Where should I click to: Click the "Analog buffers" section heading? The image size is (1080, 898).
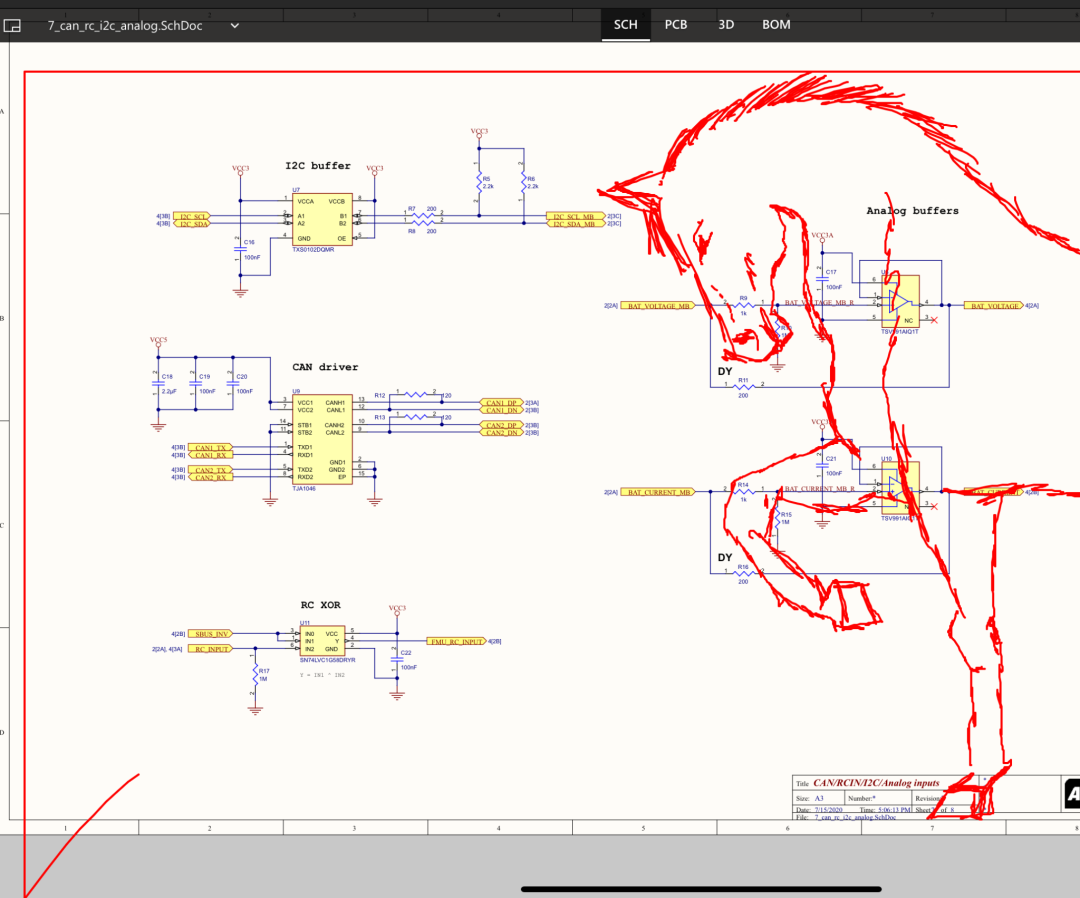coord(912,211)
